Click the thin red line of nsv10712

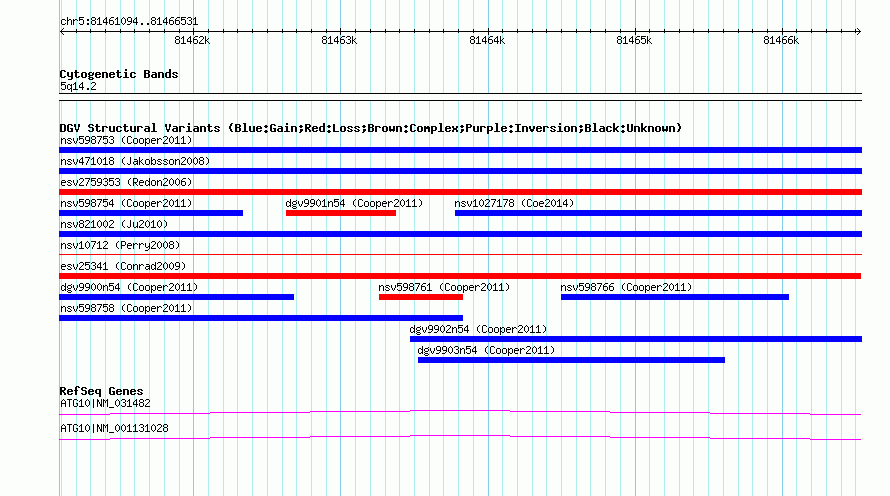tap(460, 254)
